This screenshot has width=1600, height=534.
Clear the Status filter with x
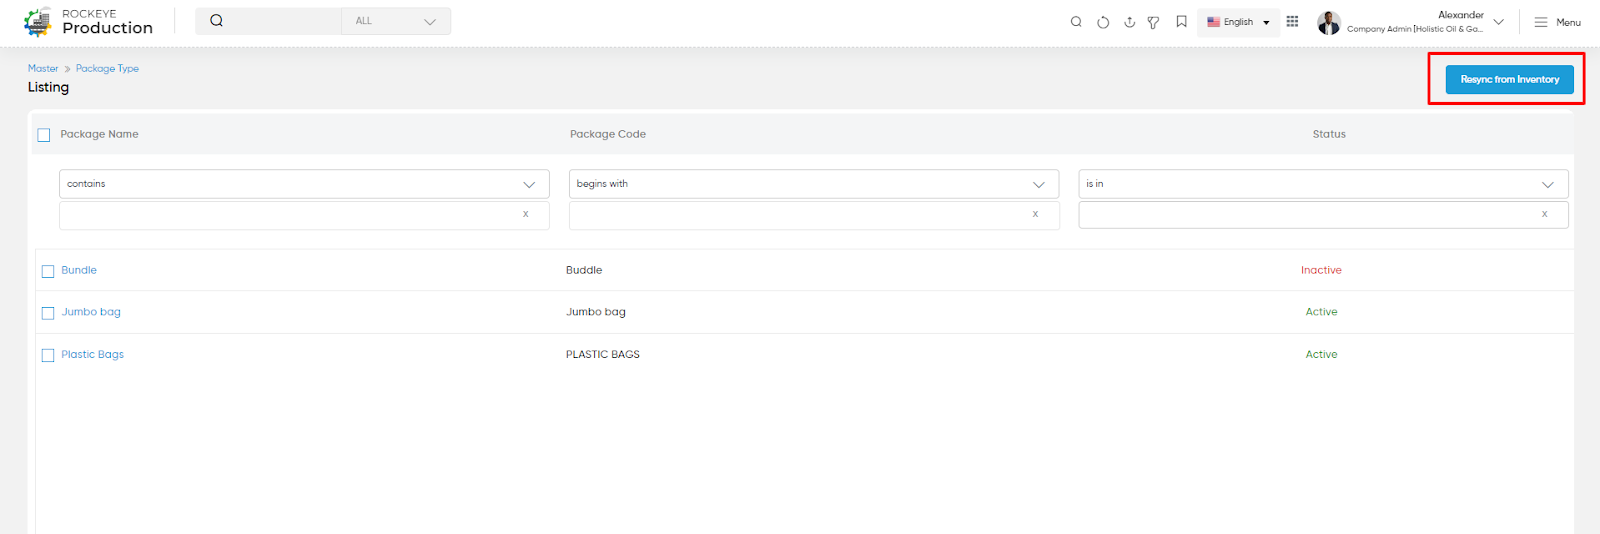(1544, 214)
